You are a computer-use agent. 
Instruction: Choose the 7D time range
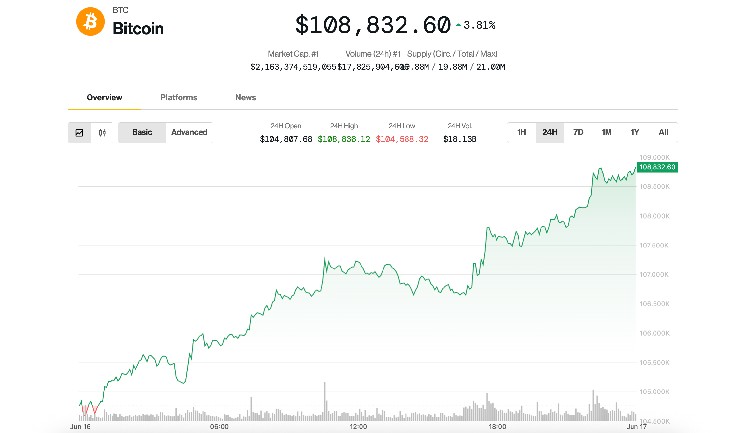click(578, 132)
